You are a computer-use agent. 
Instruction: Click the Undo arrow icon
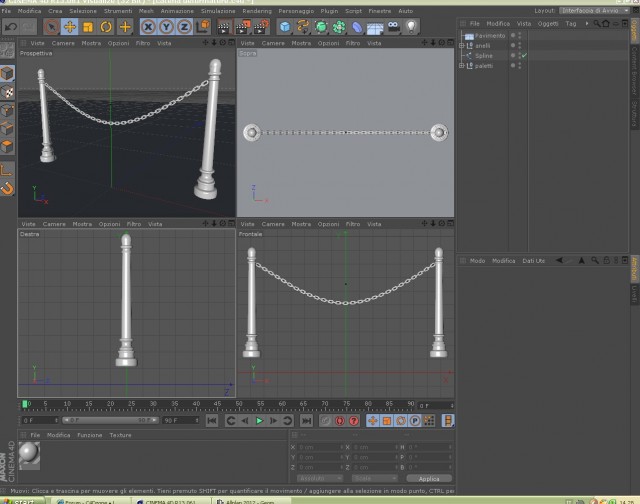(x=11, y=27)
